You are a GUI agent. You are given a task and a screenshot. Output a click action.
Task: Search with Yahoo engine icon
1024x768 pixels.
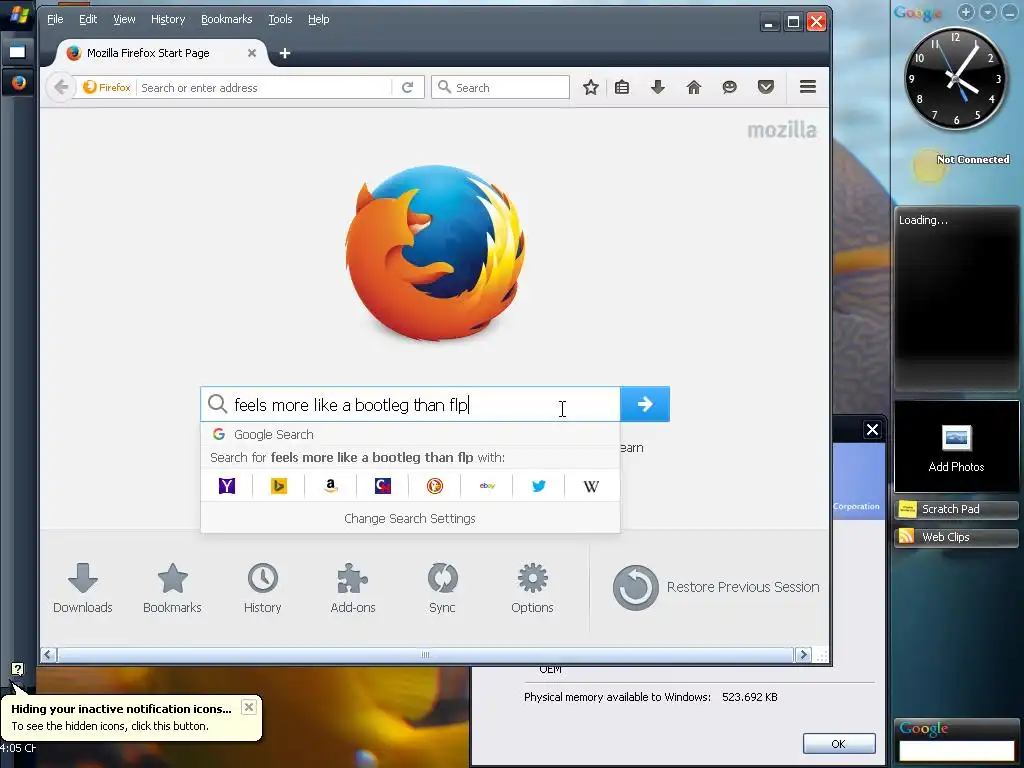coord(227,486)
